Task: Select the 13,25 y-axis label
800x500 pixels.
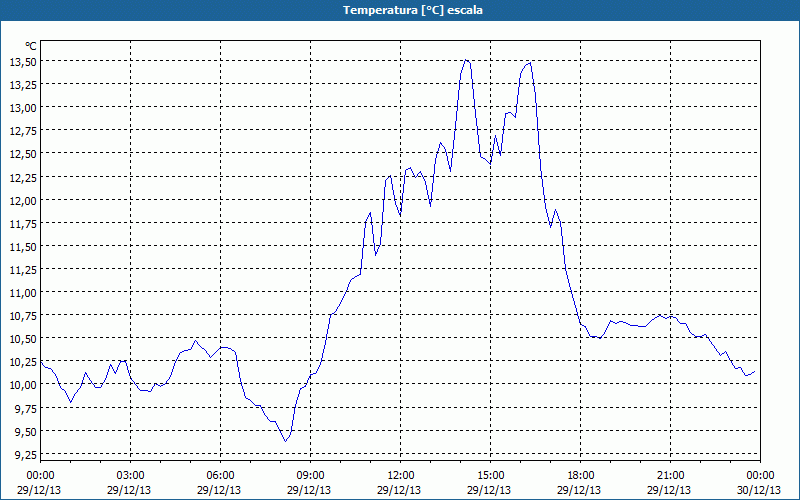Action: [23, 84]
